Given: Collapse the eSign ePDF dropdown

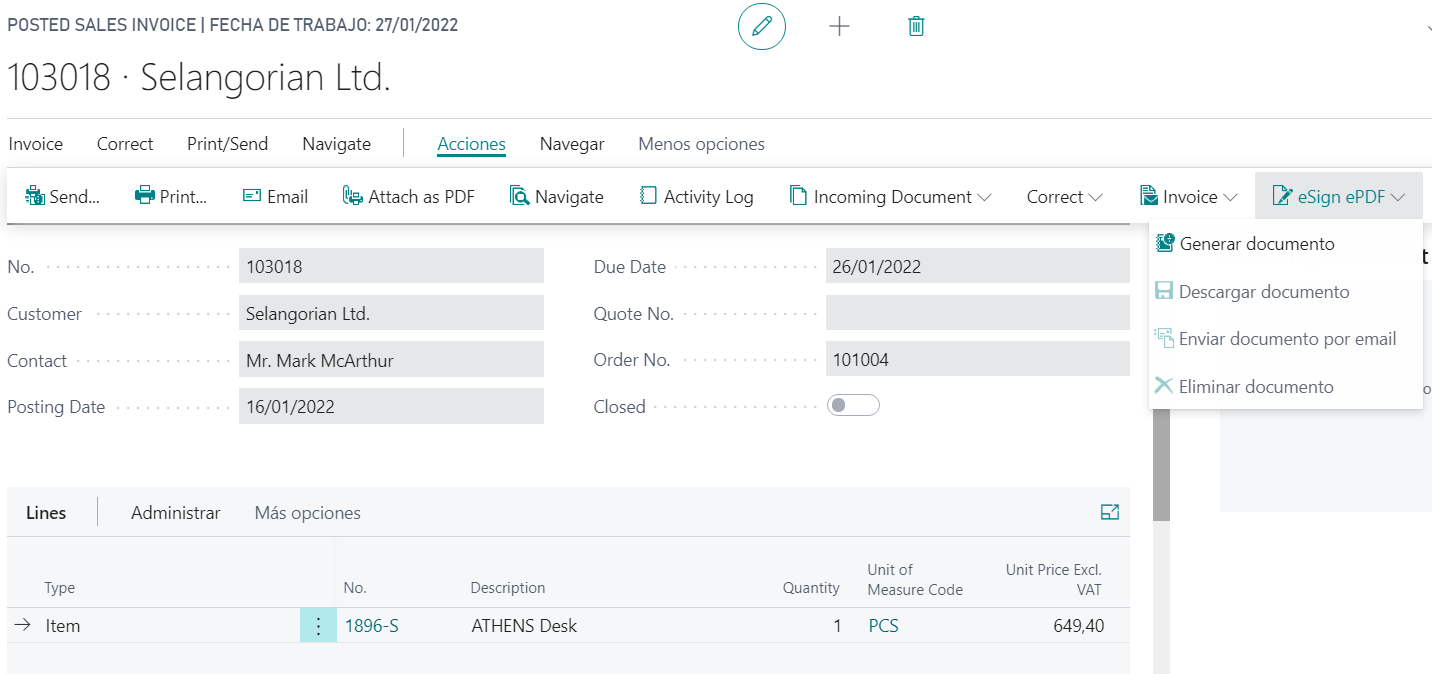Looking at the screenshot, I should tap(1339, 197).
